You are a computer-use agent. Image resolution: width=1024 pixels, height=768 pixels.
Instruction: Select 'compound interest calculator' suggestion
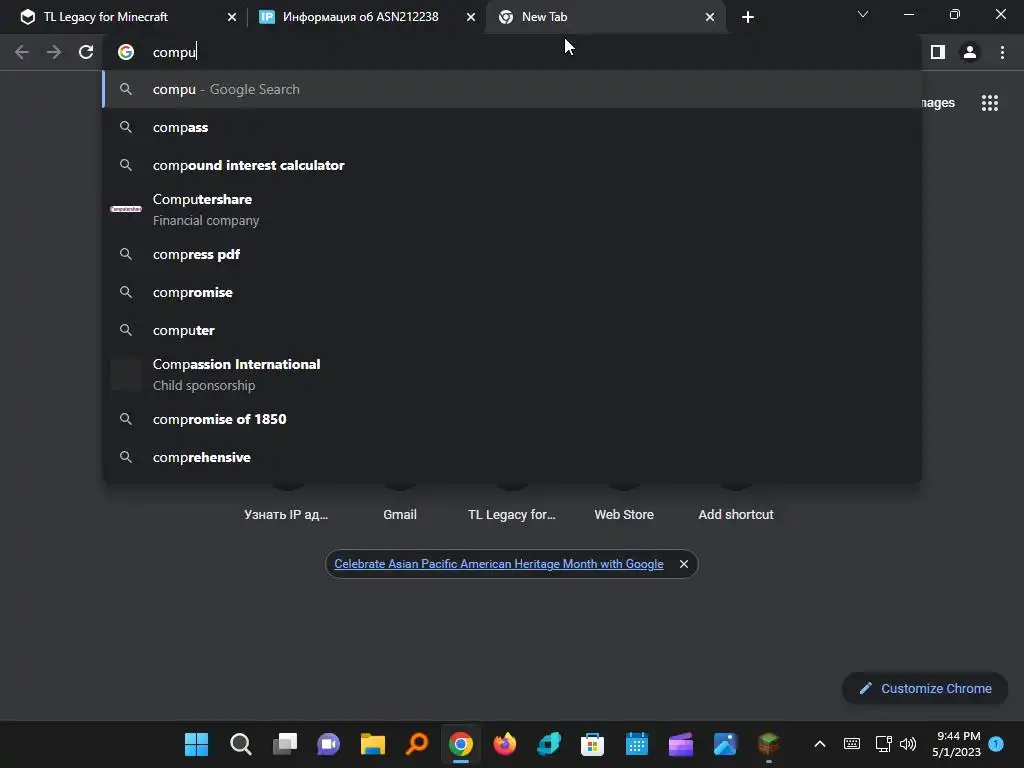[512, 165]
